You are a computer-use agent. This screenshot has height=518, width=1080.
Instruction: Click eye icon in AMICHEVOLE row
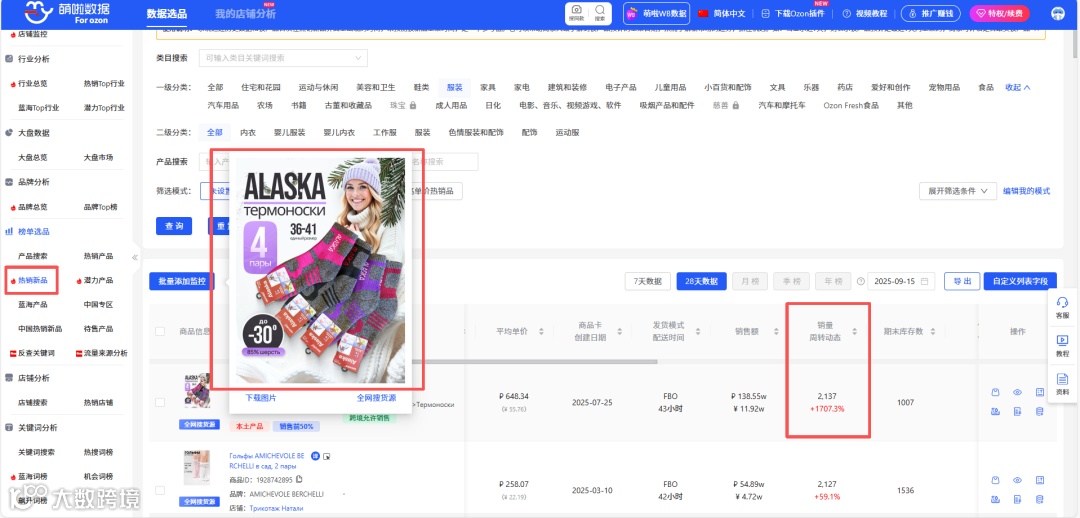[x=1017, y=480]
